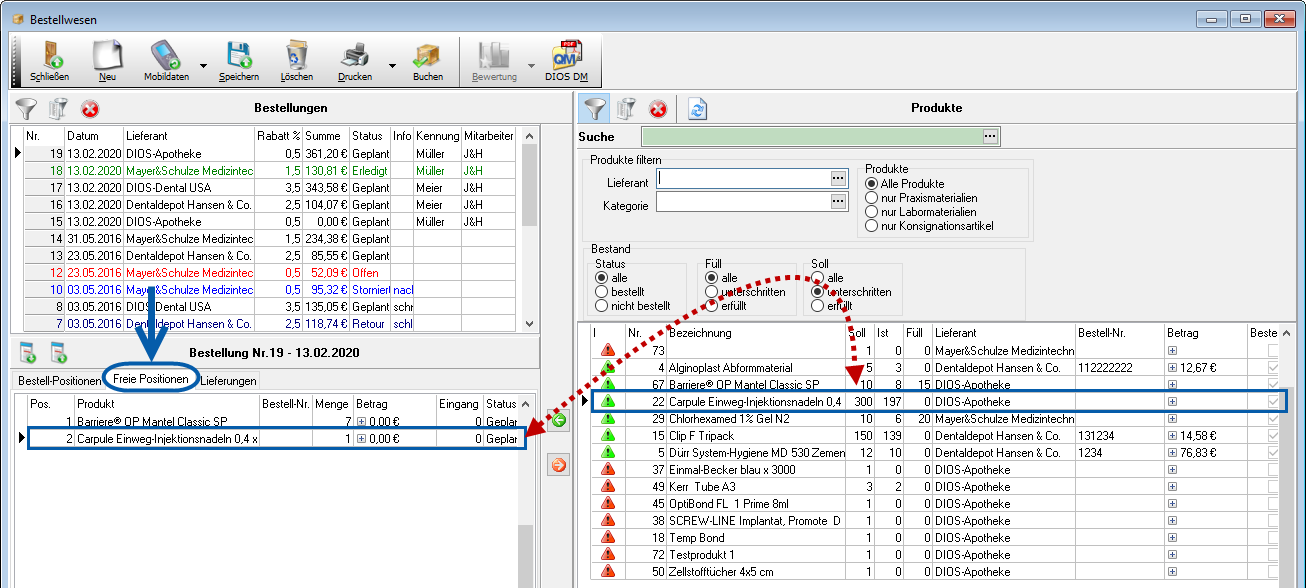Screen dimensions: 1306x588
Task: Open the Lieferant lookup ellipsis button
Action: (x=839, y=178)
